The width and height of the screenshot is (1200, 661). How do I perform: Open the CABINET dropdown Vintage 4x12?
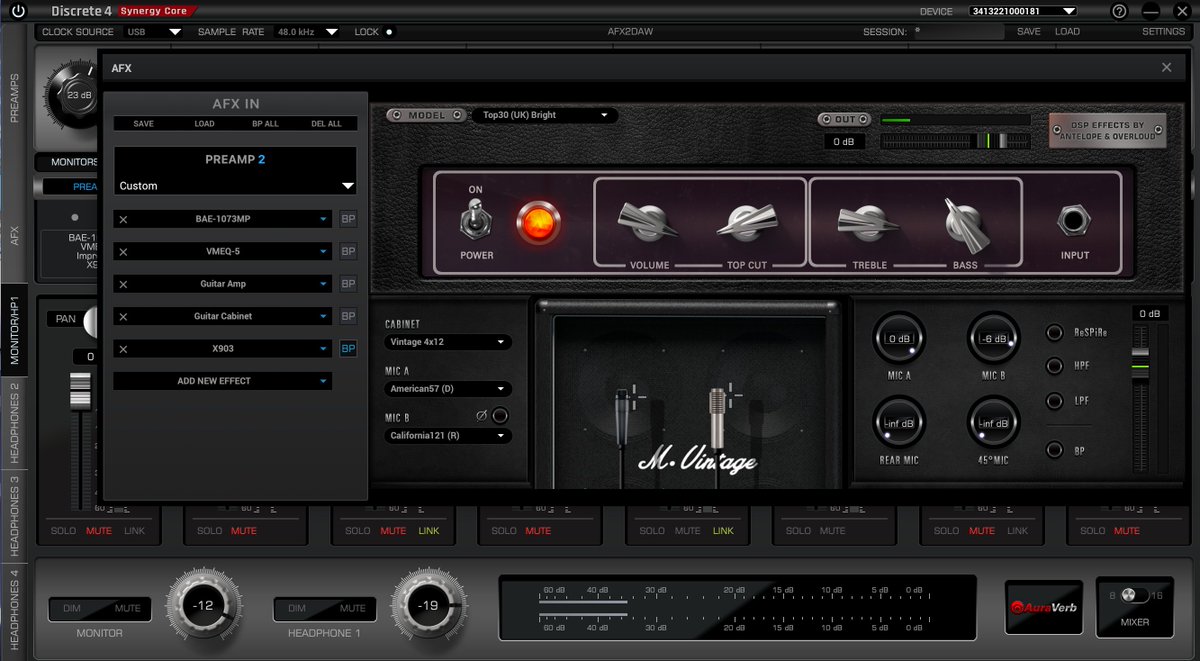coord(448,342)
